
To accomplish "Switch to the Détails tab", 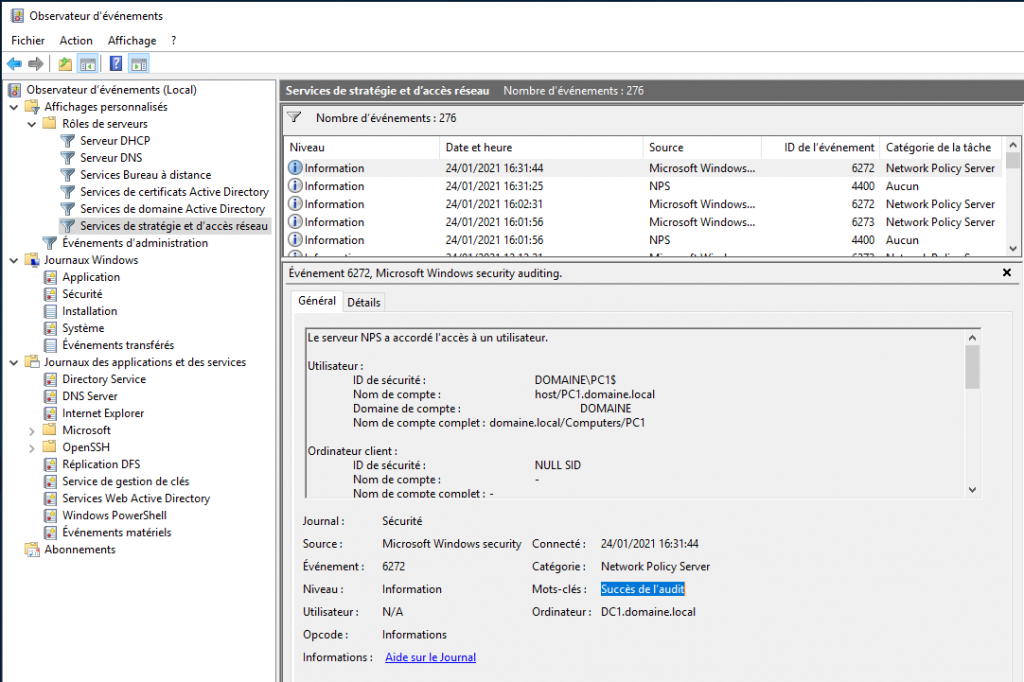I will pos(364,302).
